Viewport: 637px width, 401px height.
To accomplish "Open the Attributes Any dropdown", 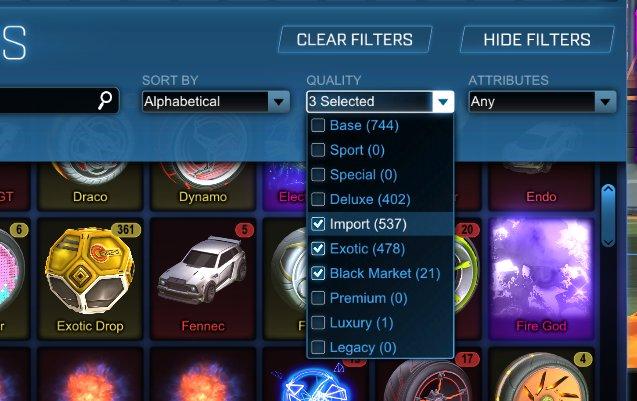I will pyautogui.click(x=542, y=102).
